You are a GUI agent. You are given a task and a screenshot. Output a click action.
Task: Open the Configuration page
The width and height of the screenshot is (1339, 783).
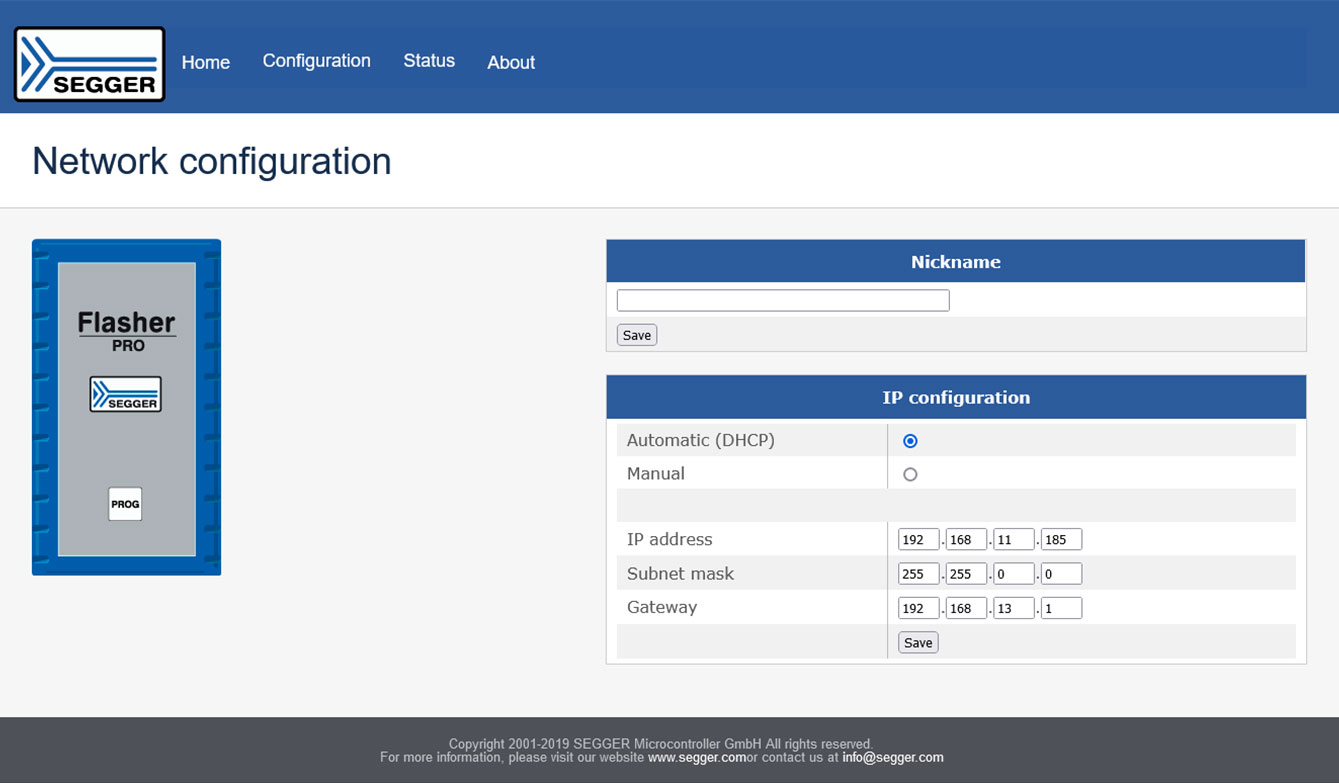[x=316, y=61]
